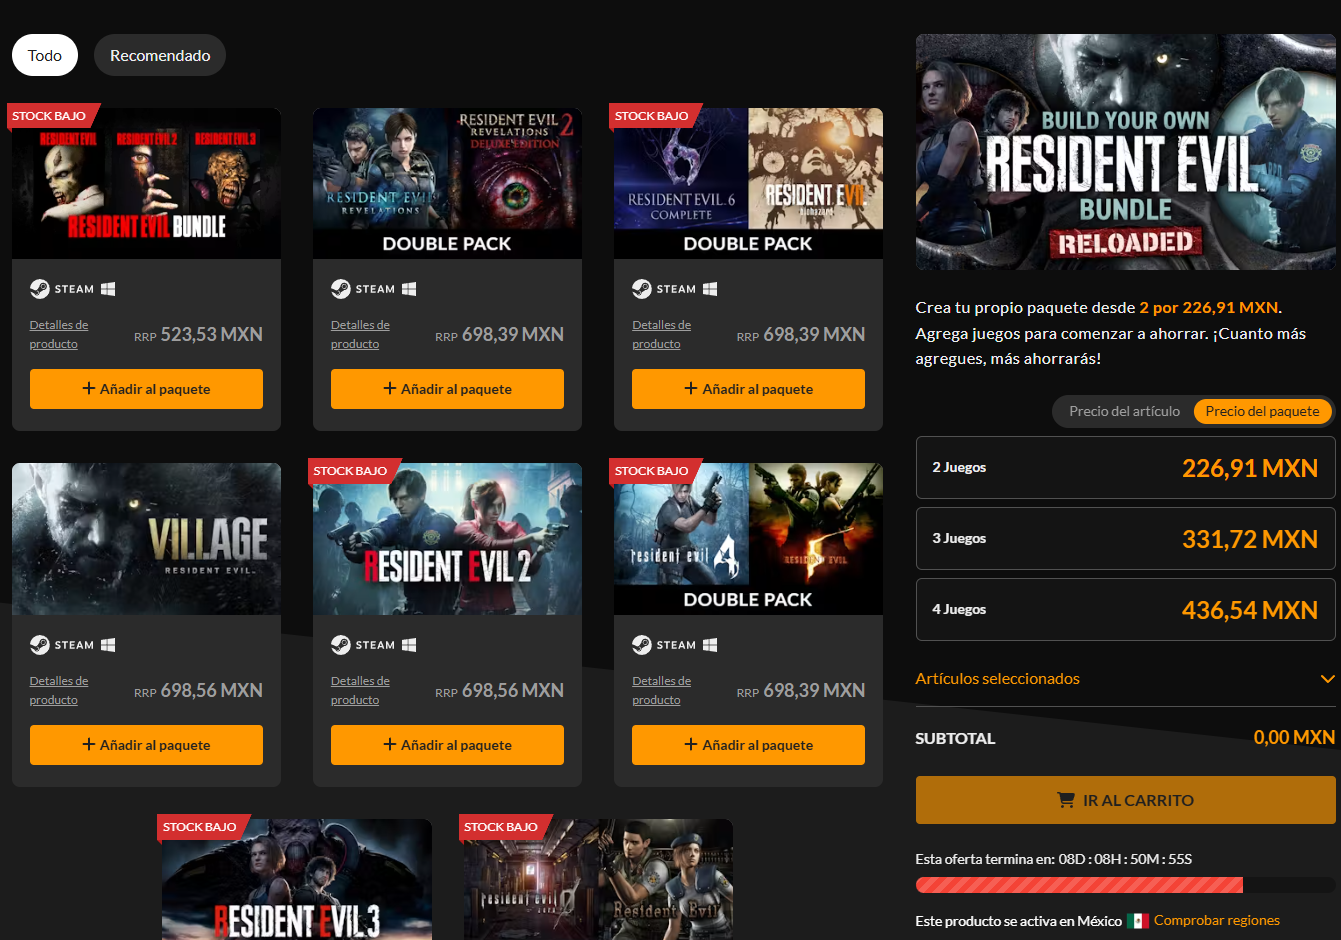Expand the Artículos seleccionados section

click(x=1125, y=678)
